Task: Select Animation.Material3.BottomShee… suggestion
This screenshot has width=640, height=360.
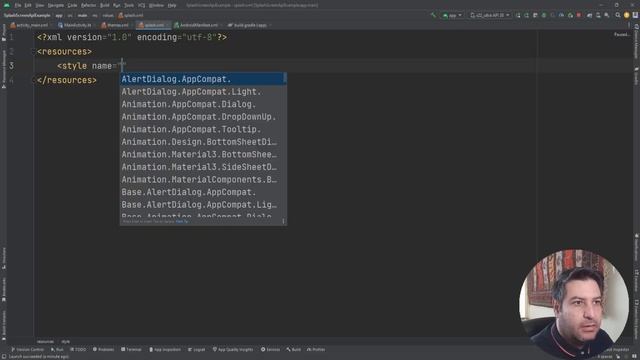Action: (203, 154)
